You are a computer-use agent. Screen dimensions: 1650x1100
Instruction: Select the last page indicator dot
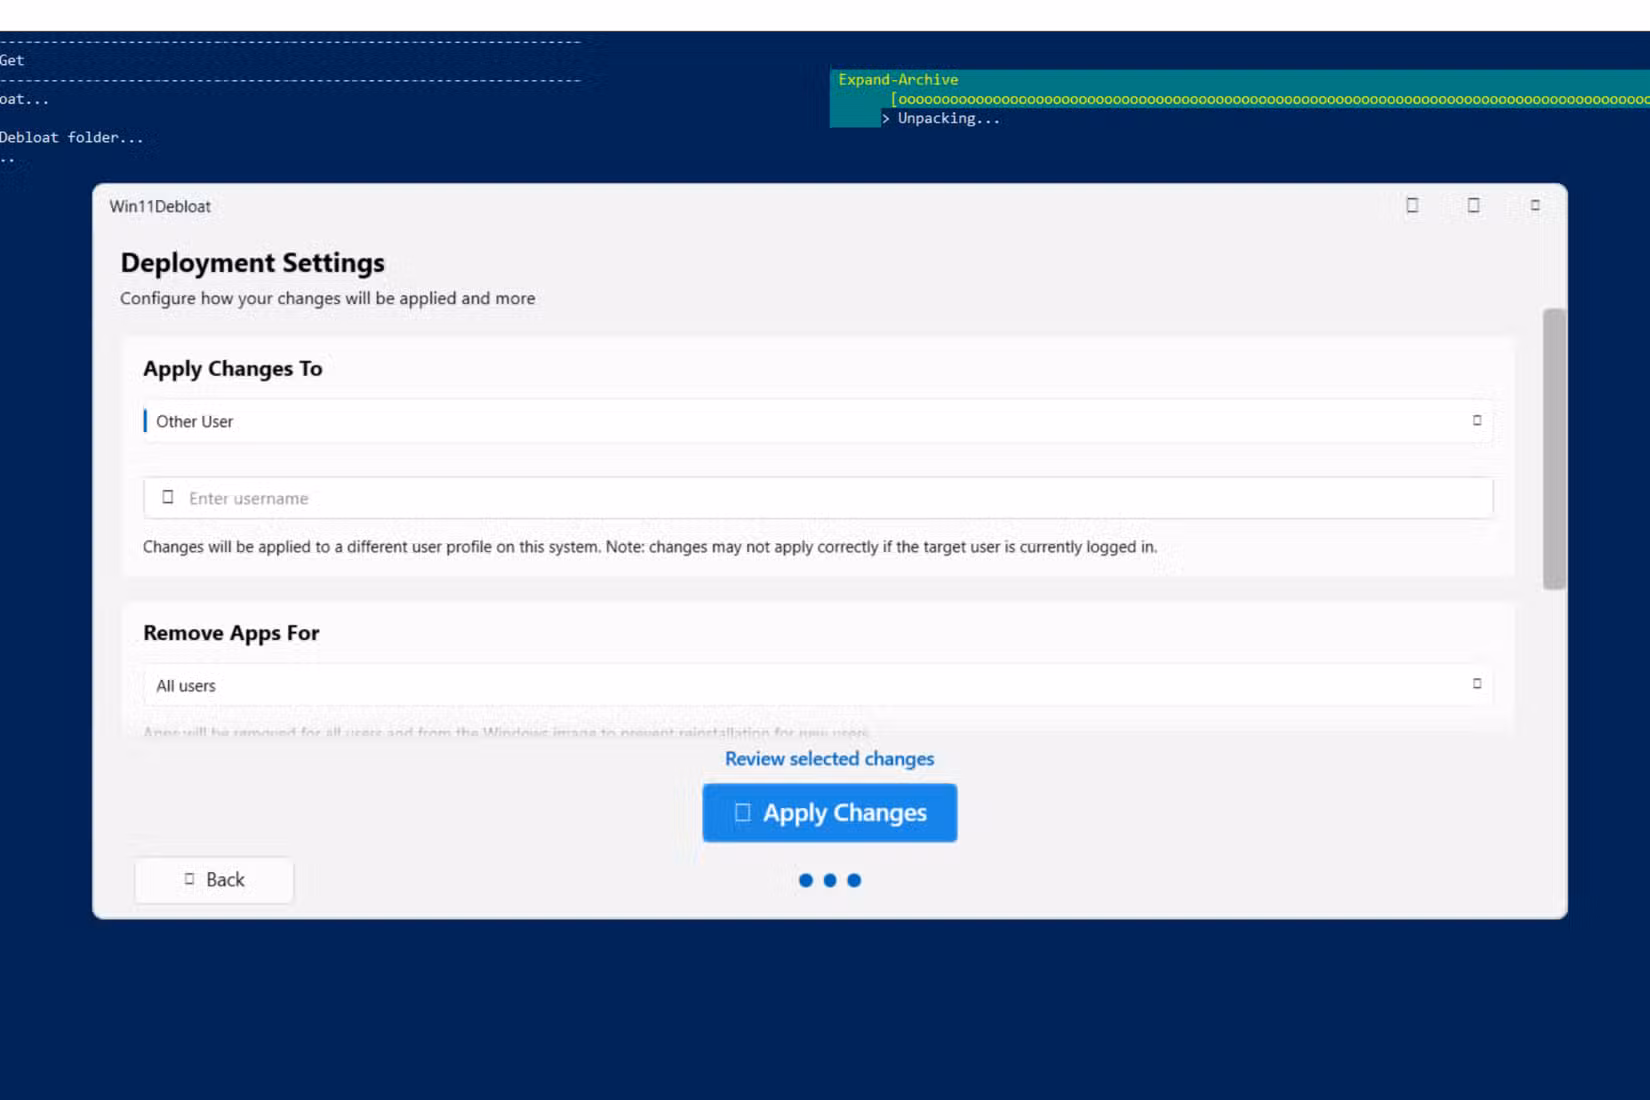pos(854,881)
